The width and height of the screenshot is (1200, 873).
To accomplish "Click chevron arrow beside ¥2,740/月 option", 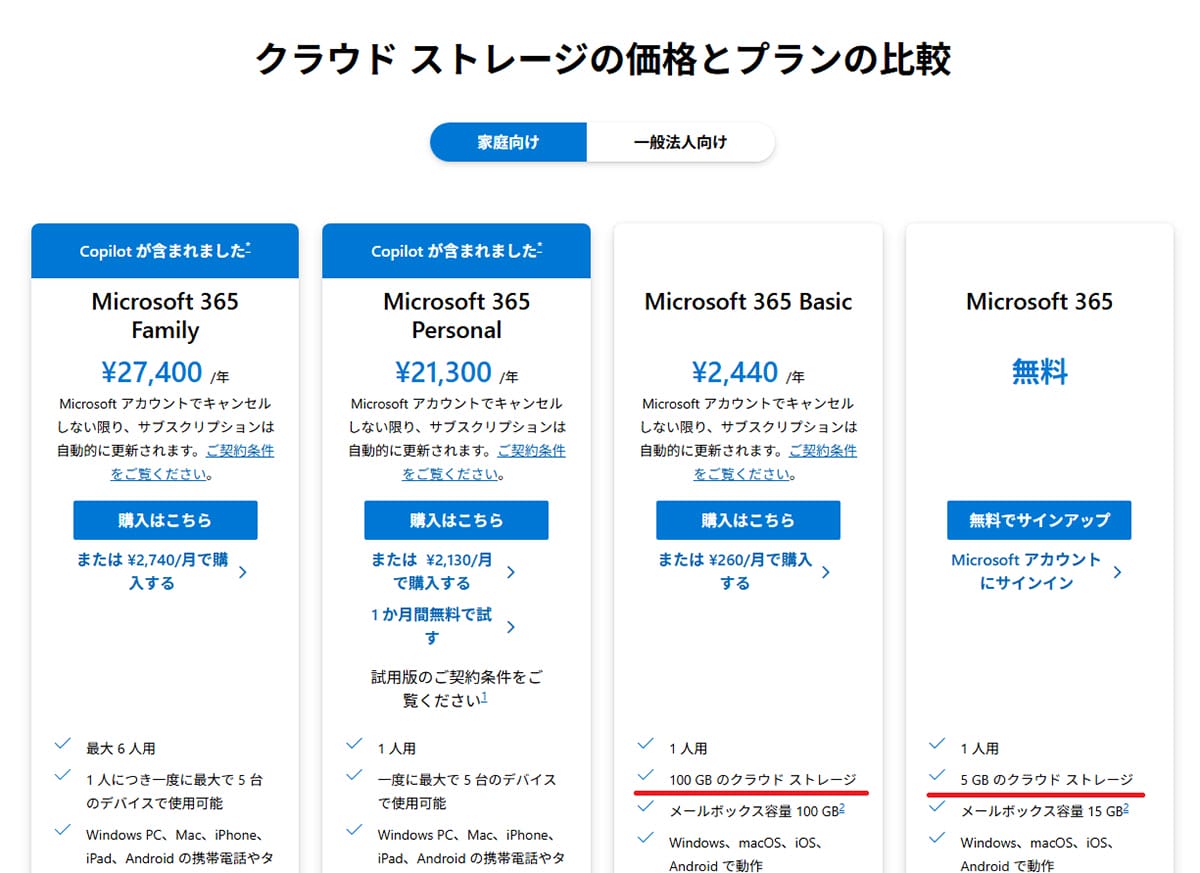I will [x=243, y=572].
